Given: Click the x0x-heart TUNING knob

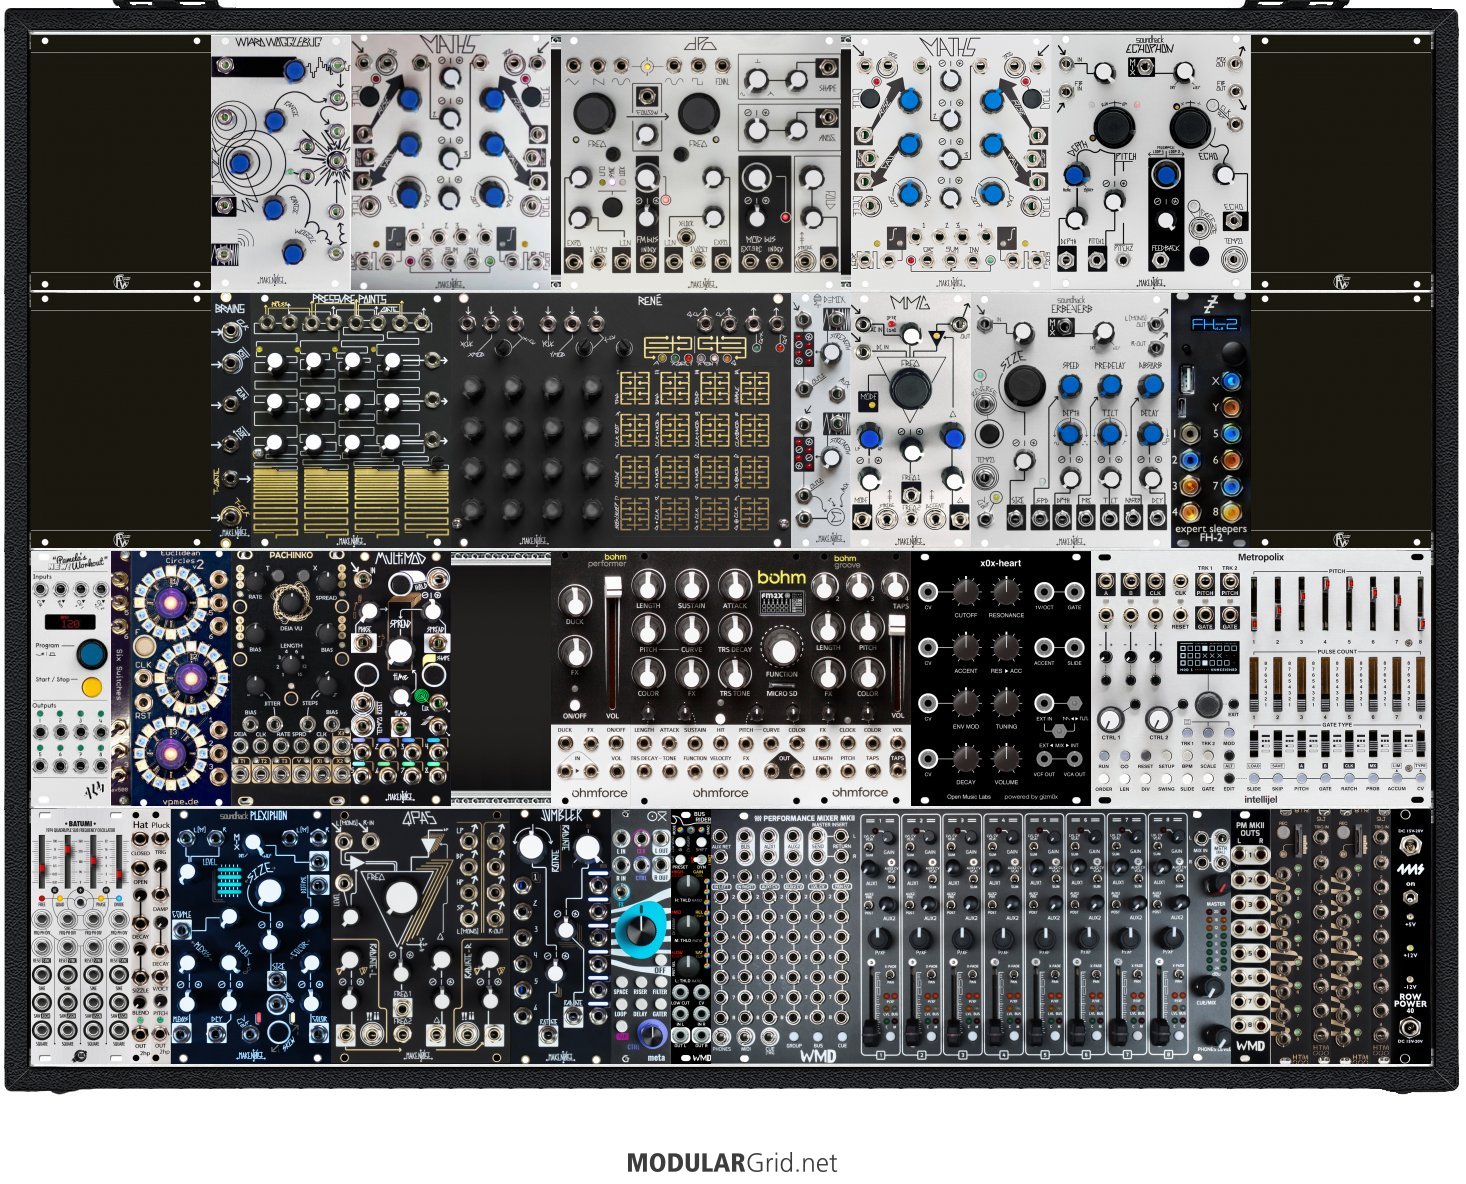Looking at the screenshot, I should 1006,704.
